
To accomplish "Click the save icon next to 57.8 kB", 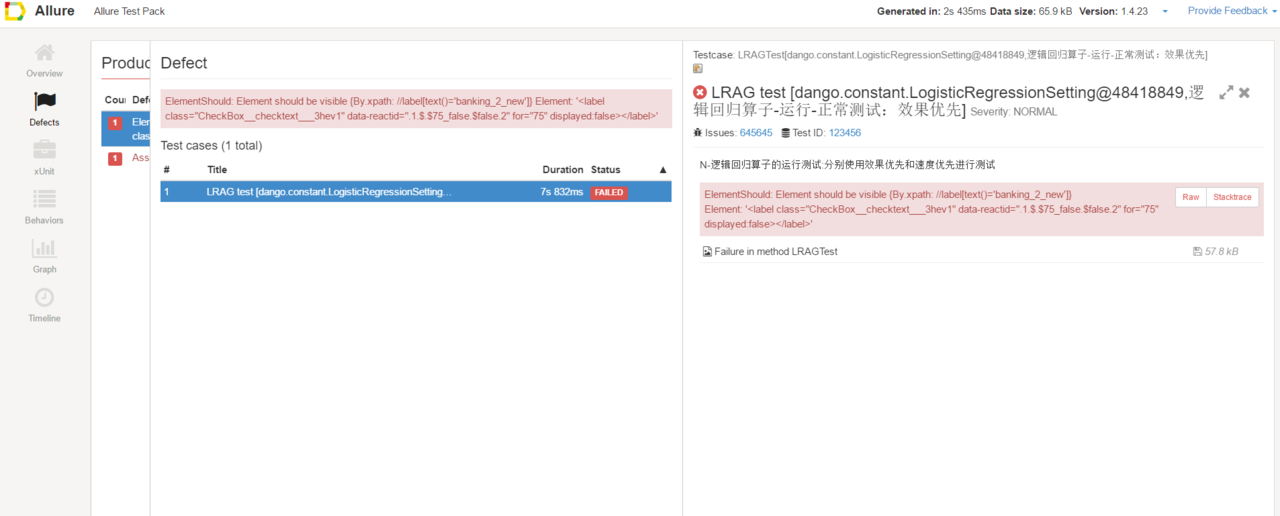I will click(x=1198, y=252).
